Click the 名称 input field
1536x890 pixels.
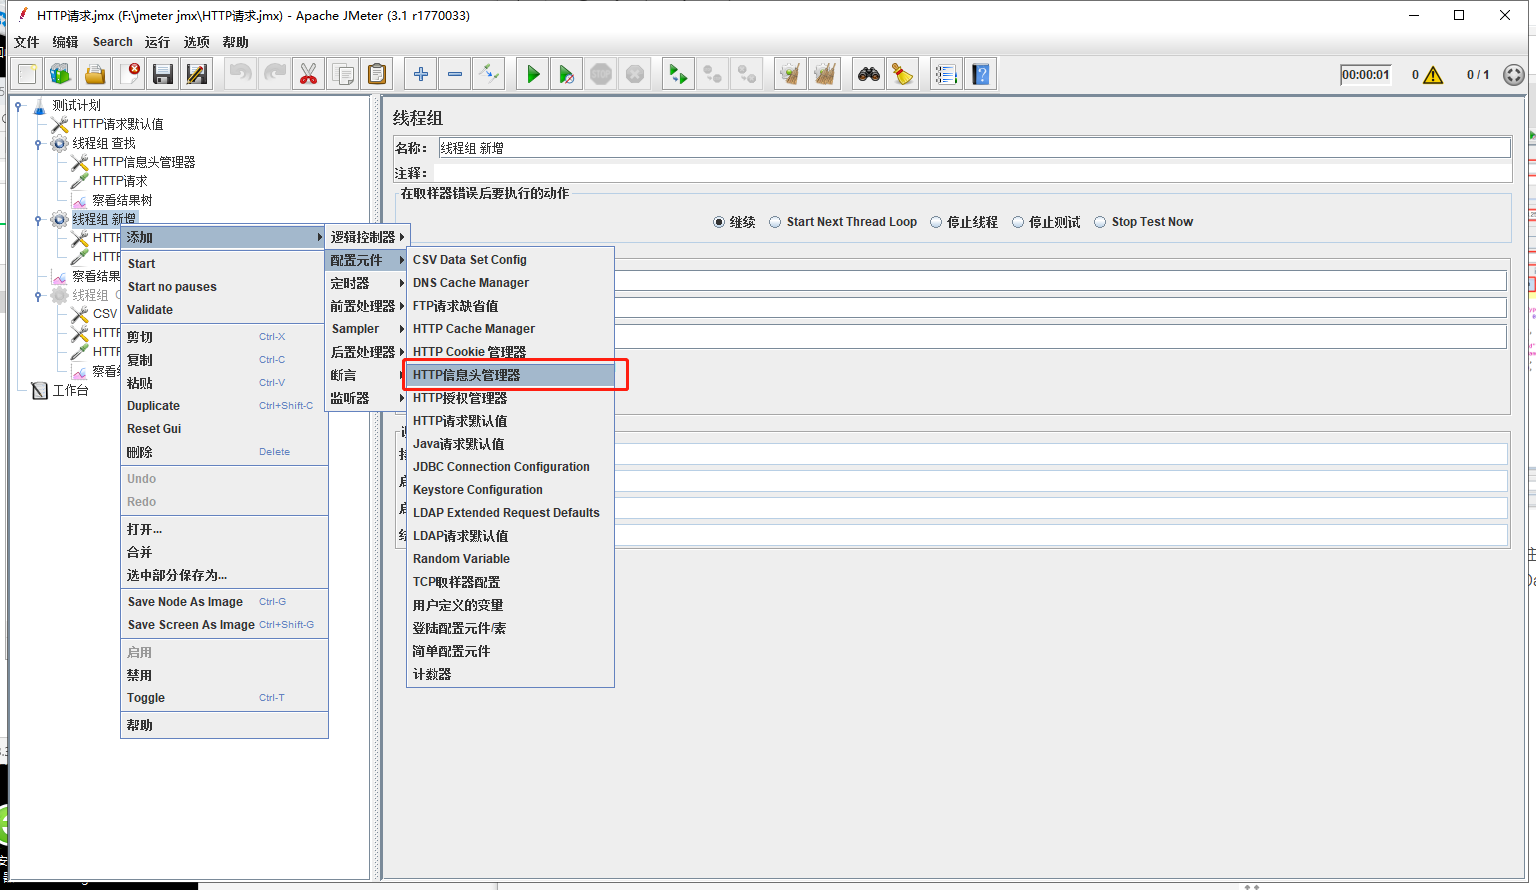click(x=974, y=148)
